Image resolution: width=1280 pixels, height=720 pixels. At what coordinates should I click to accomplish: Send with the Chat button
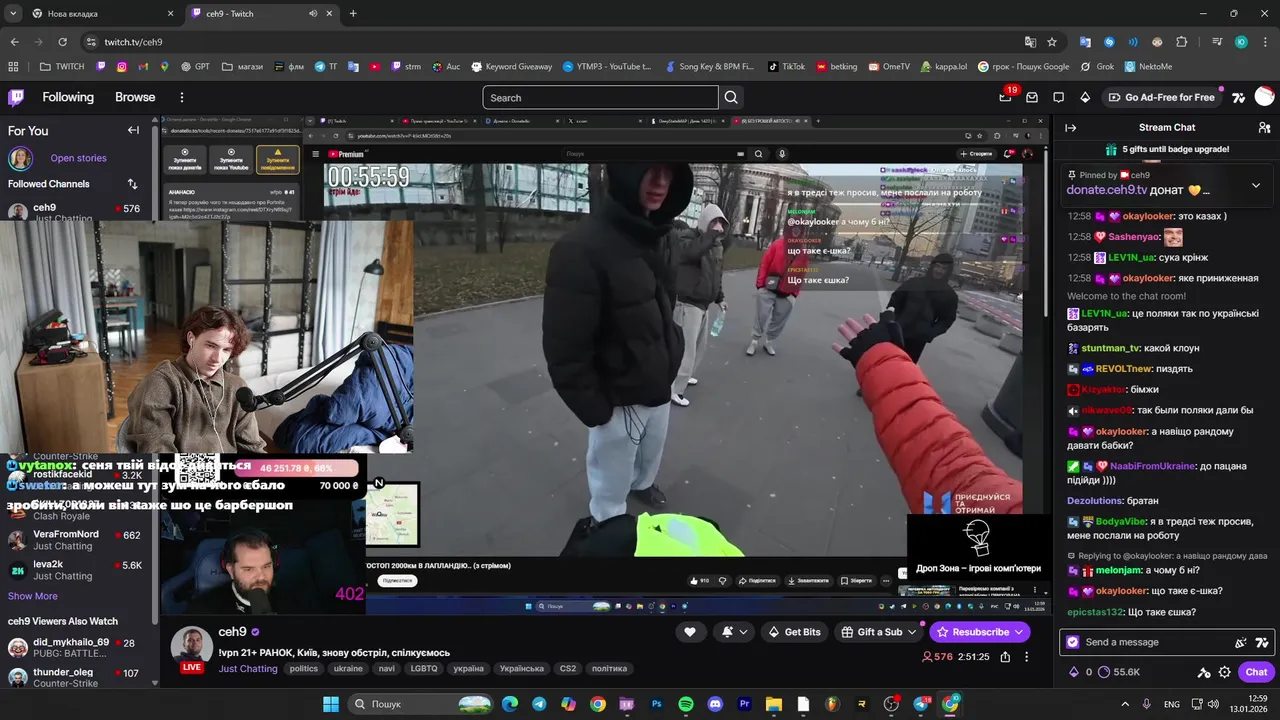pos(1256,672)
